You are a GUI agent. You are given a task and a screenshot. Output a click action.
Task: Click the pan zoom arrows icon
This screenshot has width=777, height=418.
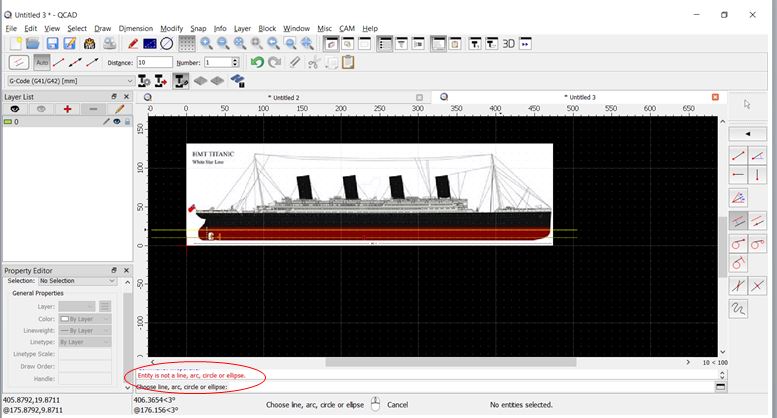307,44
